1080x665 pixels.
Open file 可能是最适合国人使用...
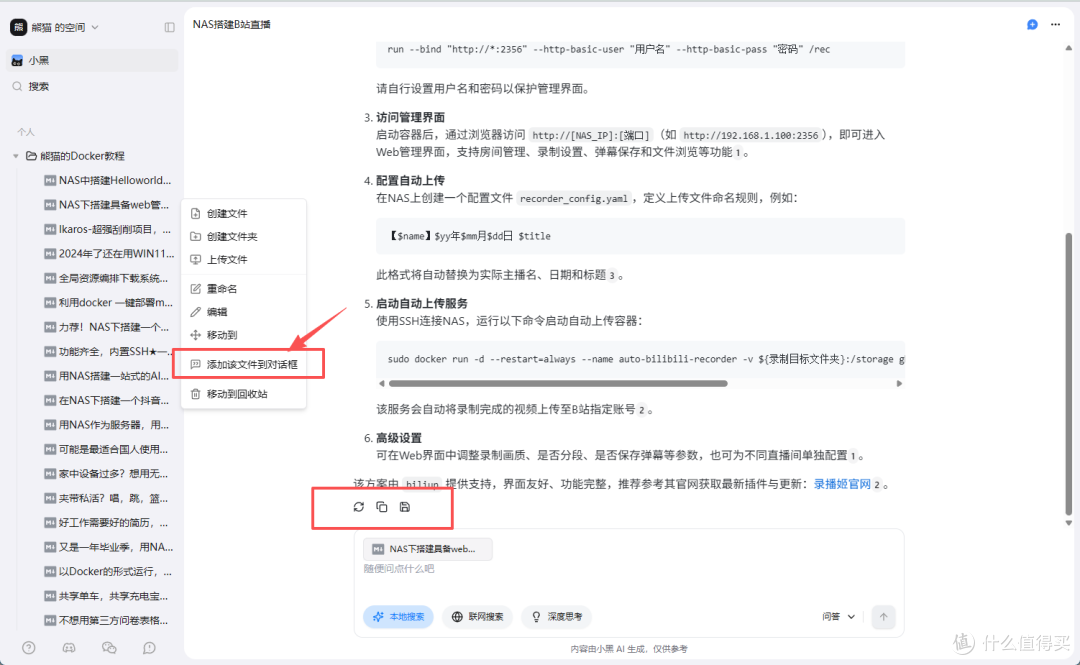[108, 449]
